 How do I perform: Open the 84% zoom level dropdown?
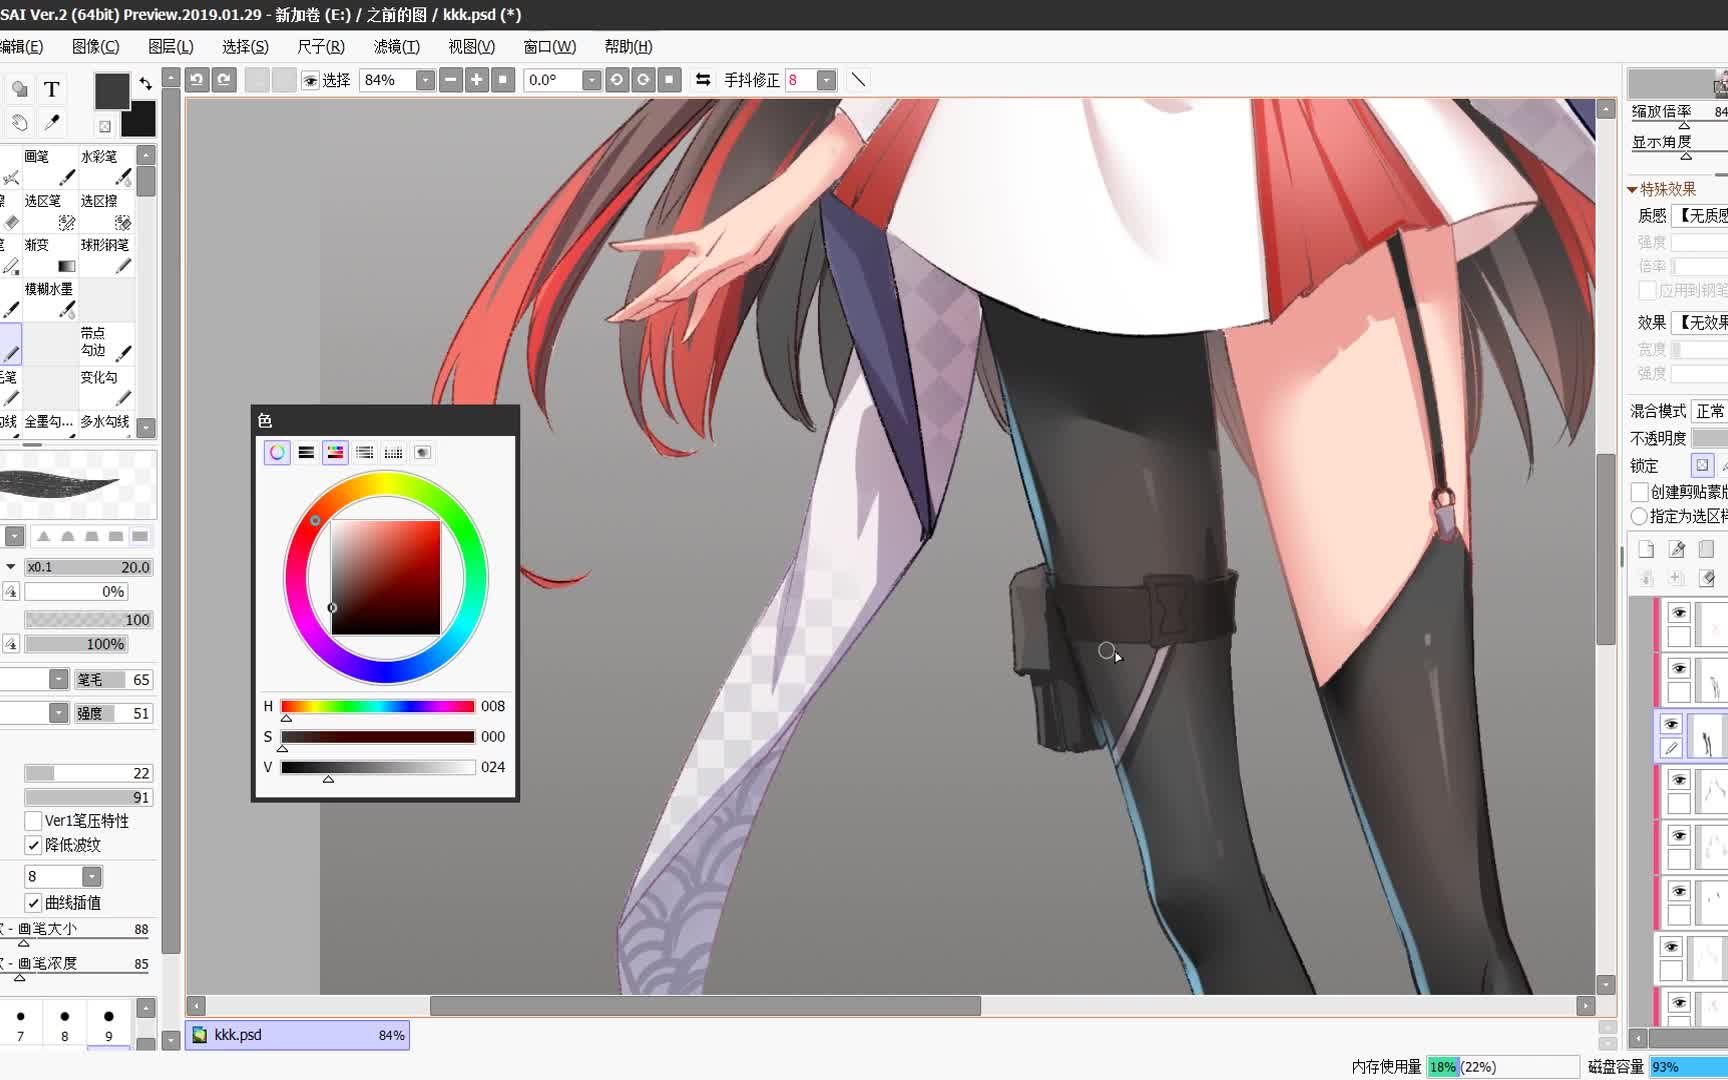pos(425,80)
